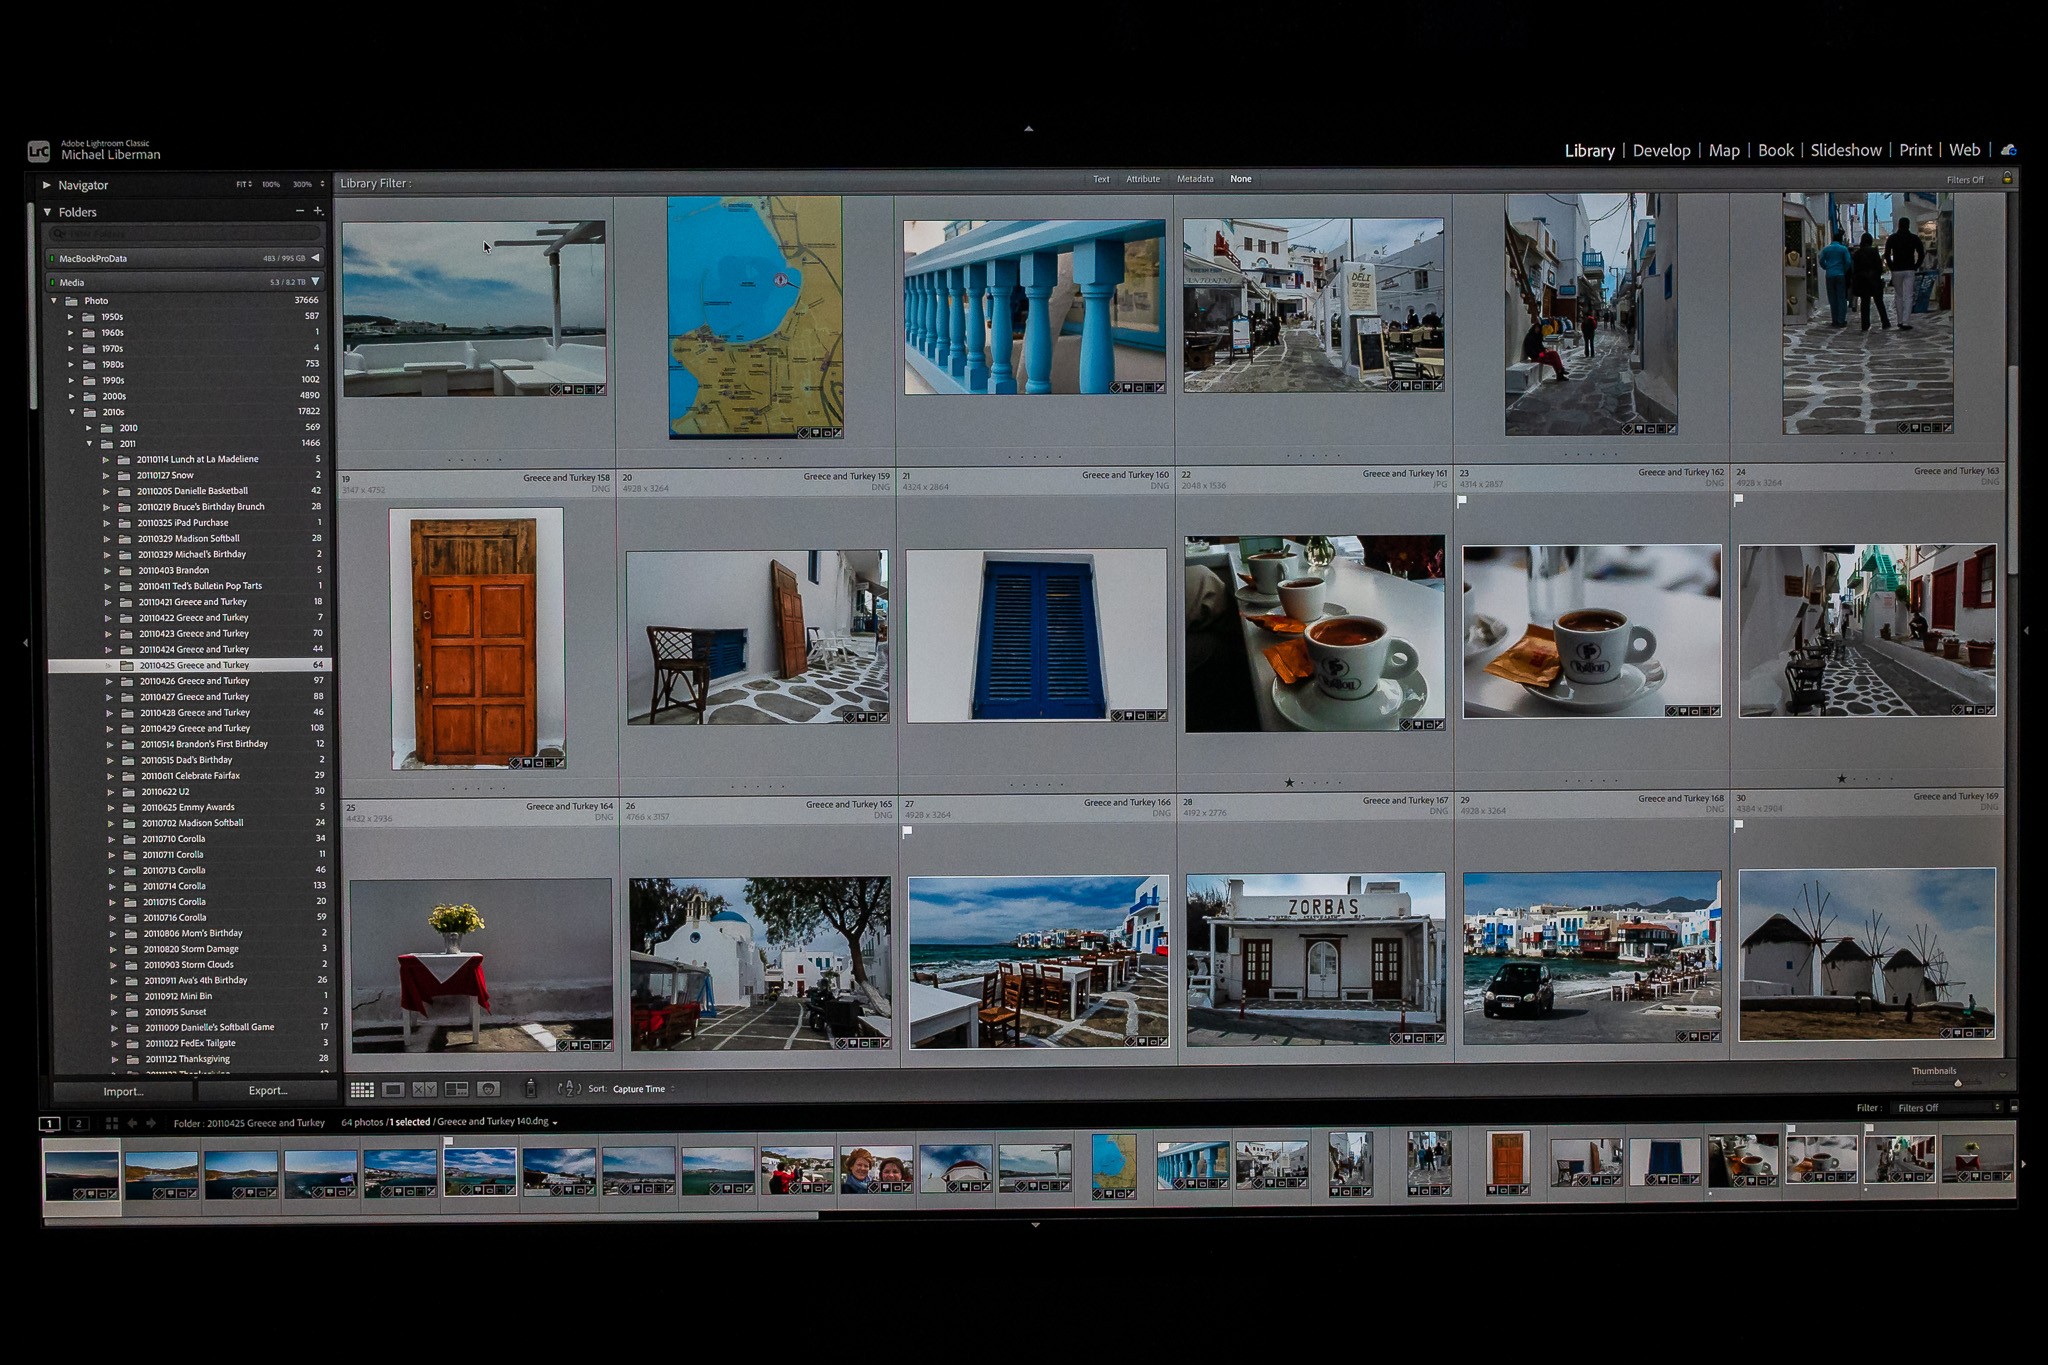Switch to Loupe view icon
The image size is (2048, 1365).
tap(393, 1089)
